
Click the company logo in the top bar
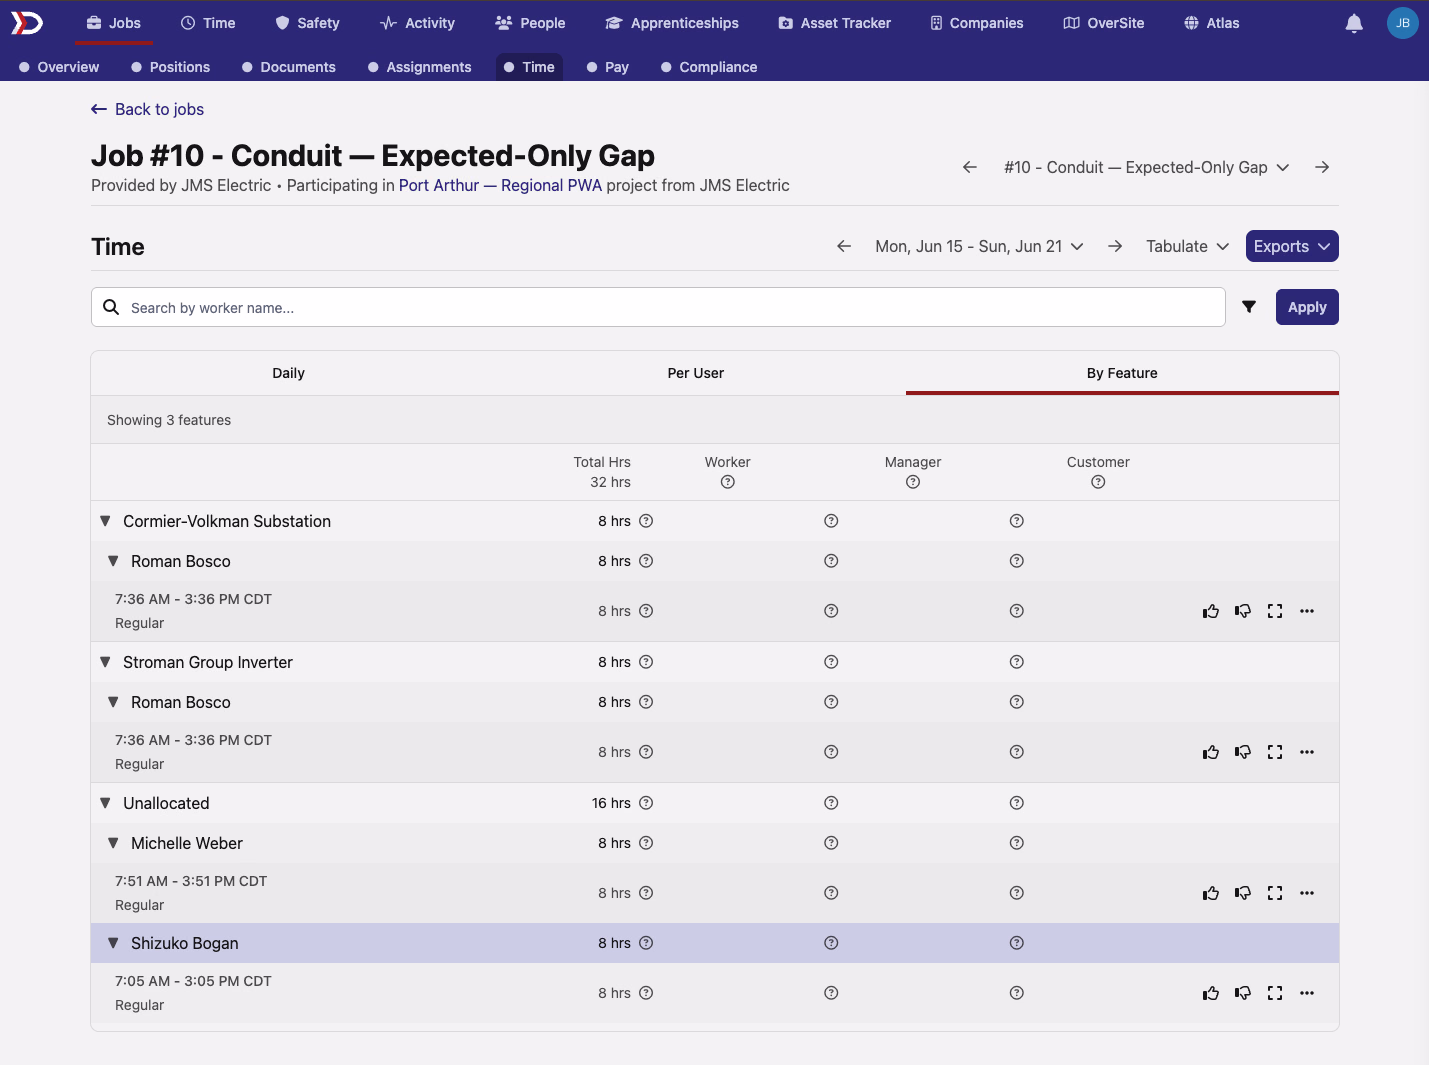pos(27,22)
